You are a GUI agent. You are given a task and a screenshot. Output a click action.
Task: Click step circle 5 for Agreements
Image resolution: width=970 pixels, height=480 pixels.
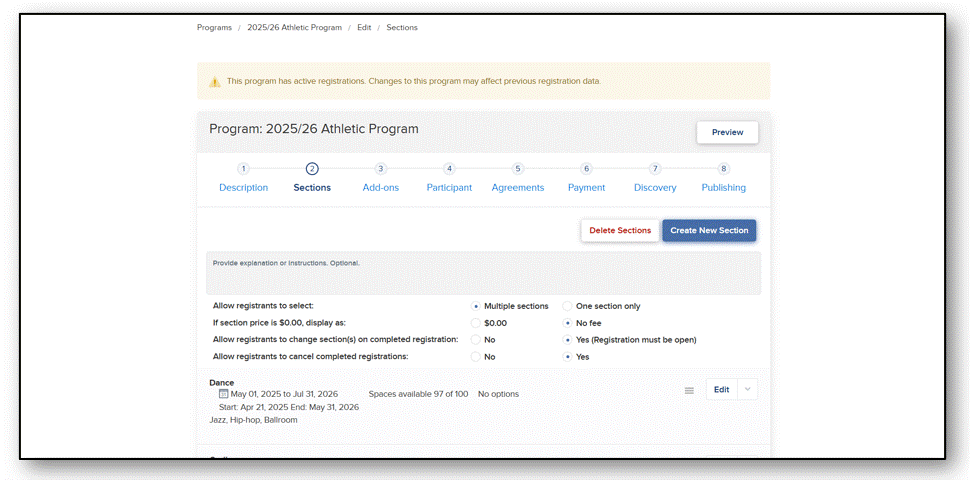pos(518,169)
